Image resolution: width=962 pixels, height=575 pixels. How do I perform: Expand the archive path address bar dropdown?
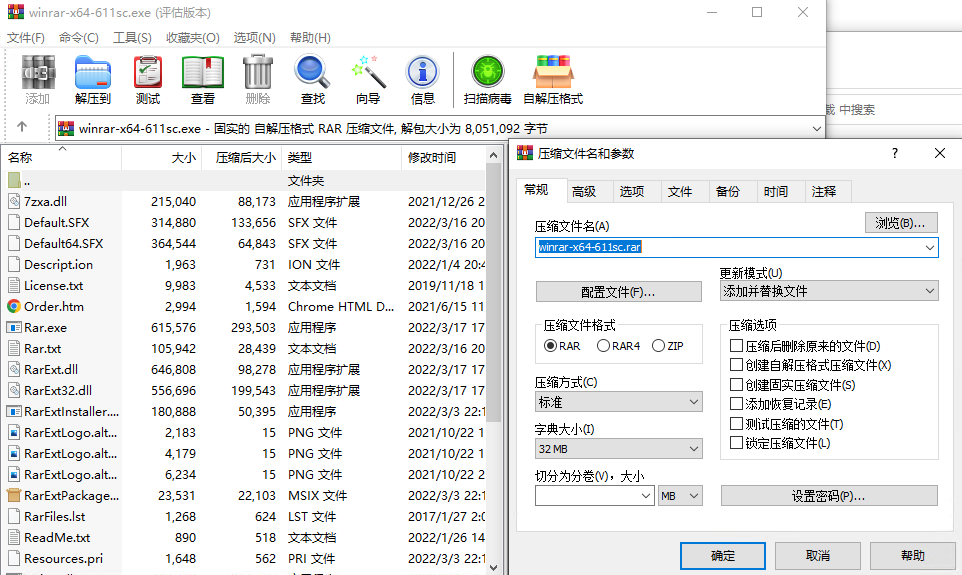pos(817,128)
